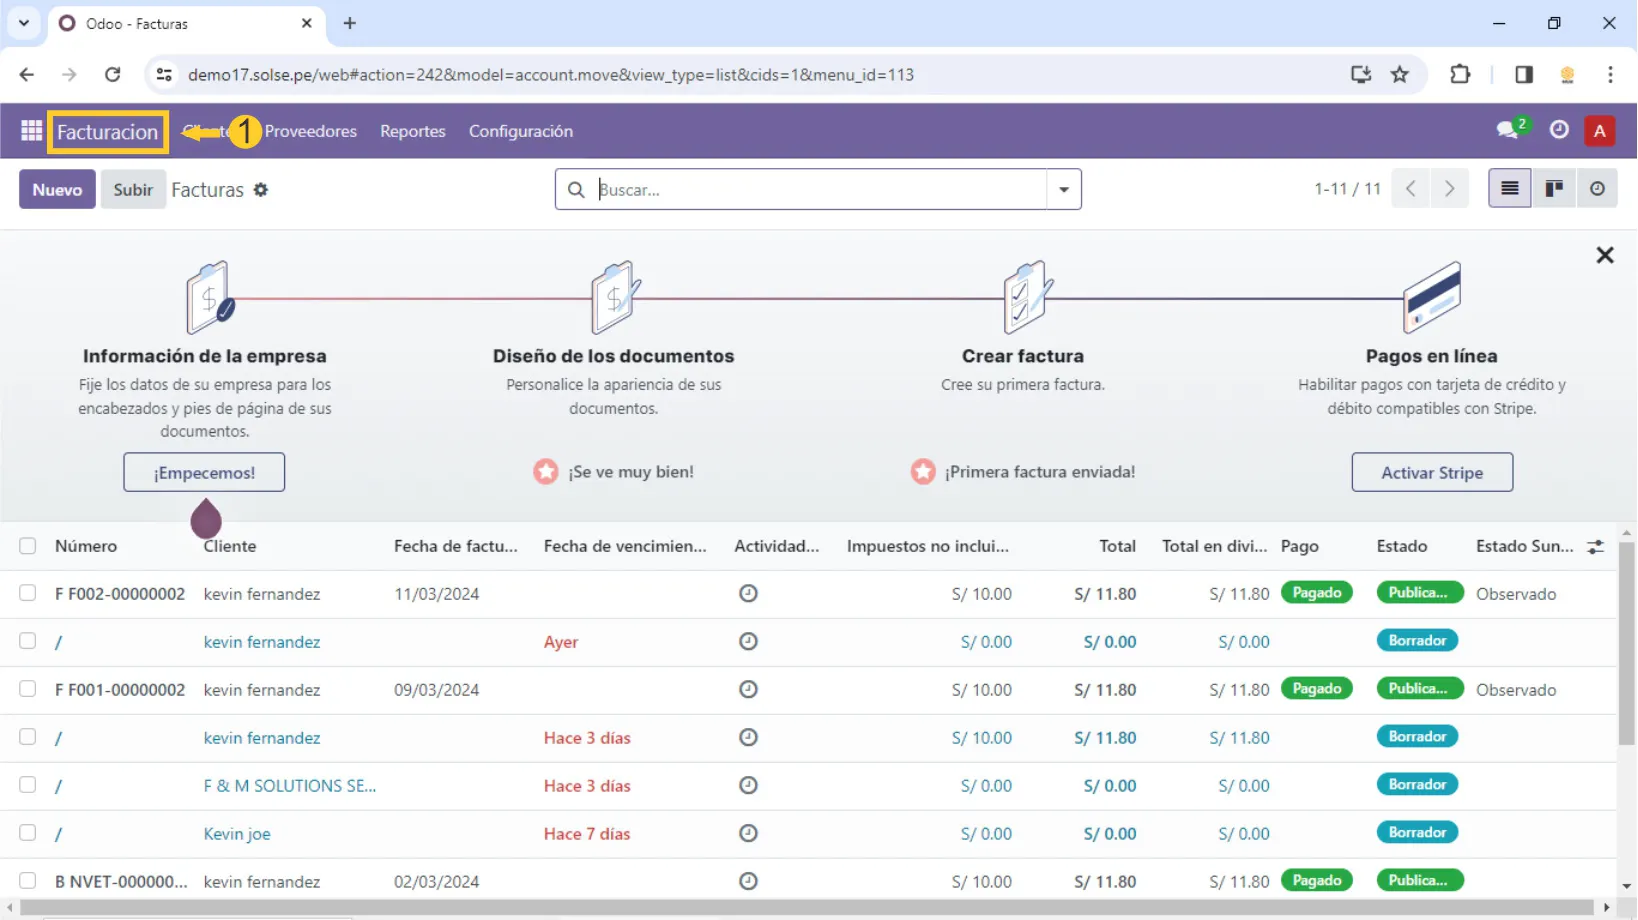Switch to the kanban view
This screenshot has width=1638, height=920.
click(x=1554, y=189)
